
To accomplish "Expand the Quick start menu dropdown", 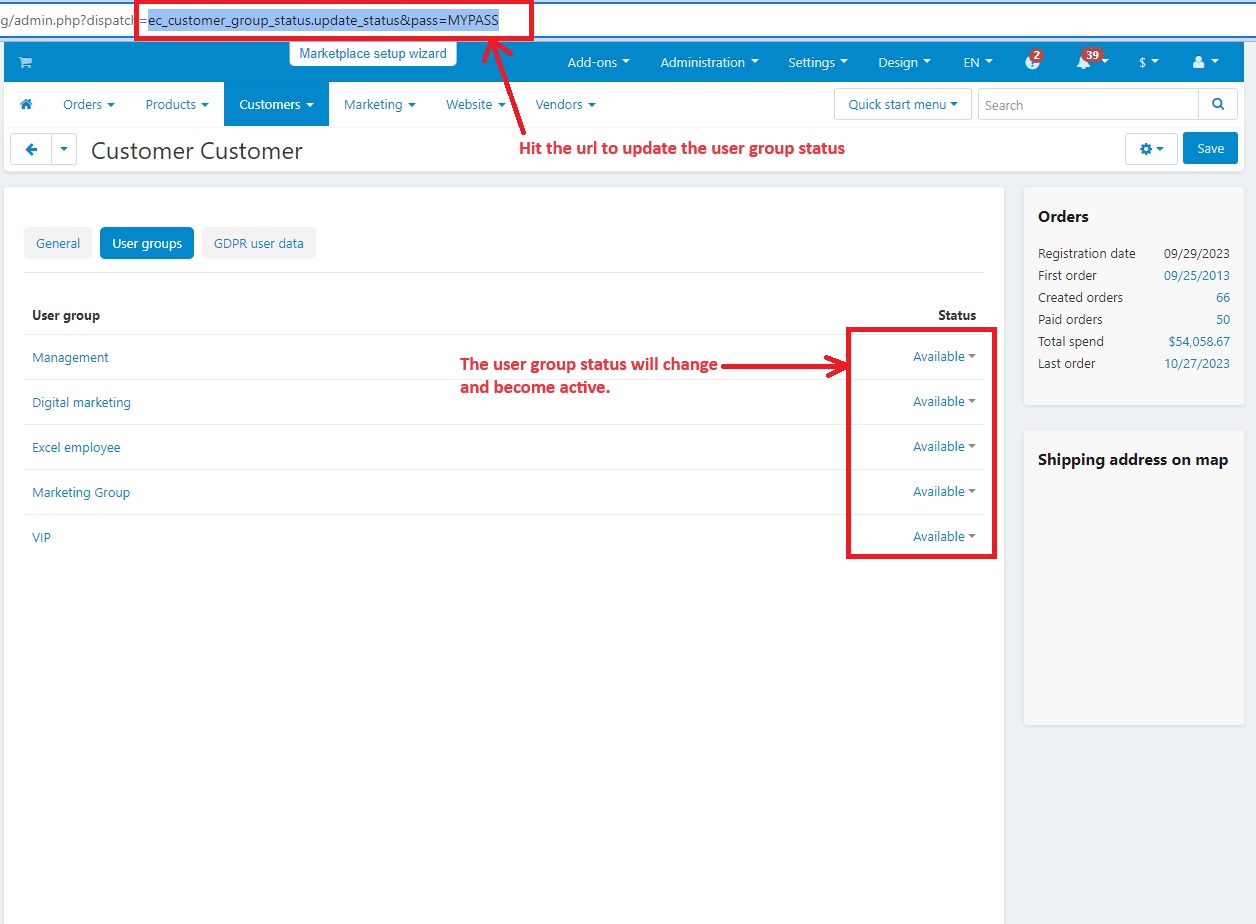I will click(x=902, y=104).
